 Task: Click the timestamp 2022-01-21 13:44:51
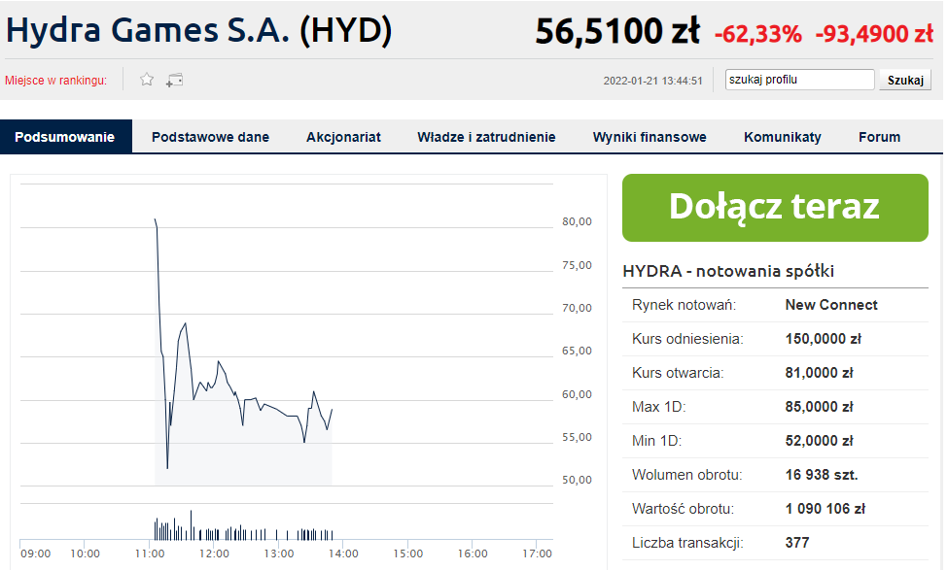[653, 80]
